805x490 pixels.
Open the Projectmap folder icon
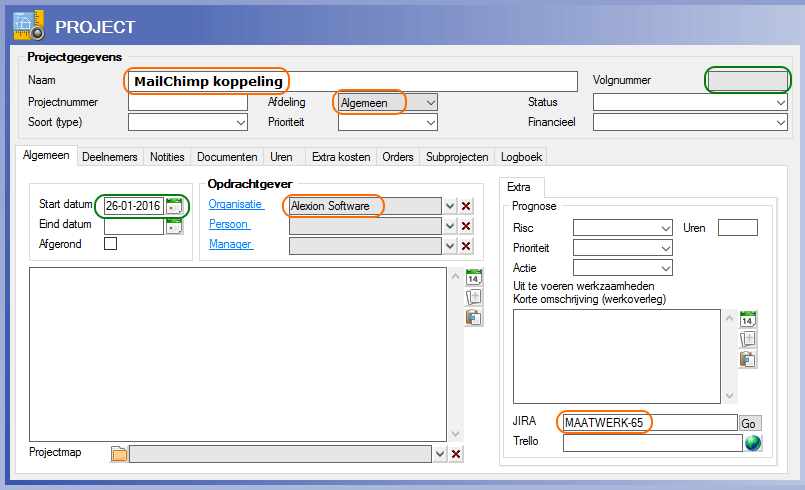(x=119, y=454)
